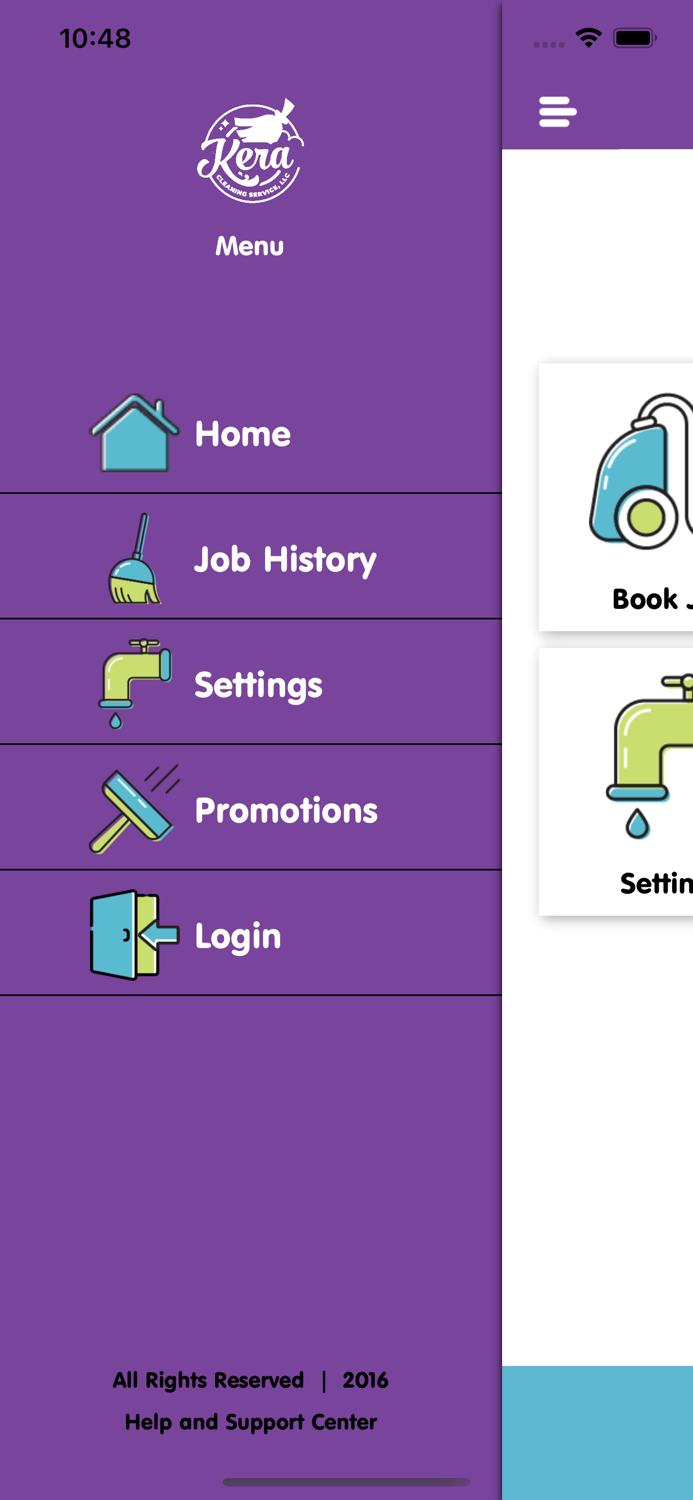Click the door Login icon
Screen dimensions: 693x1500
(134, 935)
